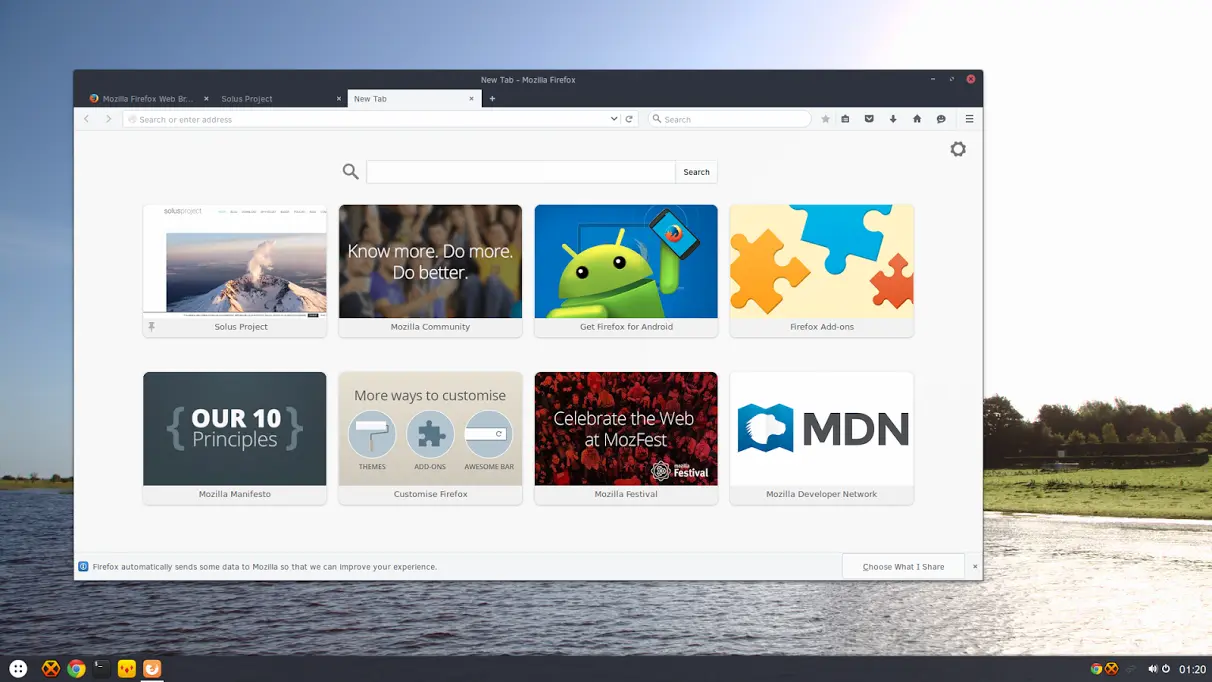Go to the Firefox home page
This screenshot has height=682, width=1212.
[x=917, y=119]
